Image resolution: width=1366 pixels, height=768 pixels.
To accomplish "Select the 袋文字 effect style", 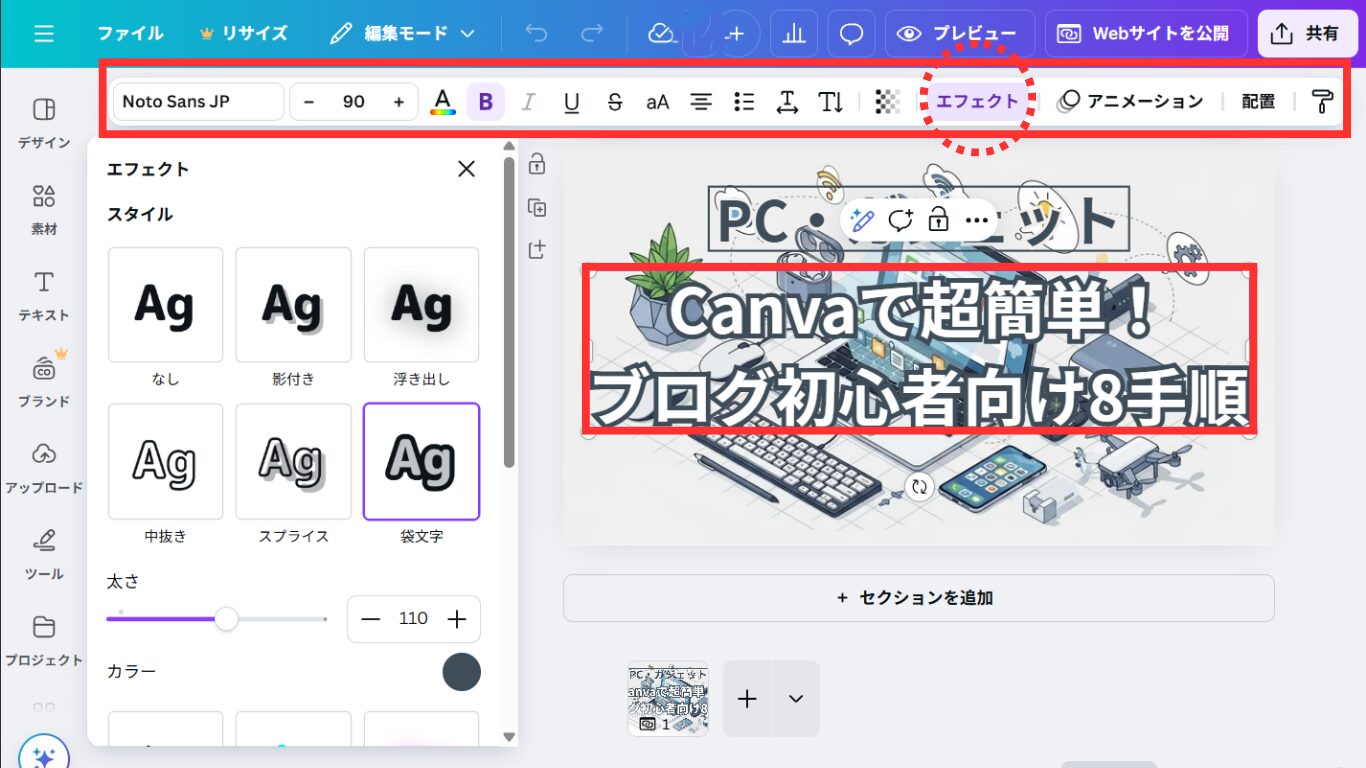I will [x=421, y=461].
